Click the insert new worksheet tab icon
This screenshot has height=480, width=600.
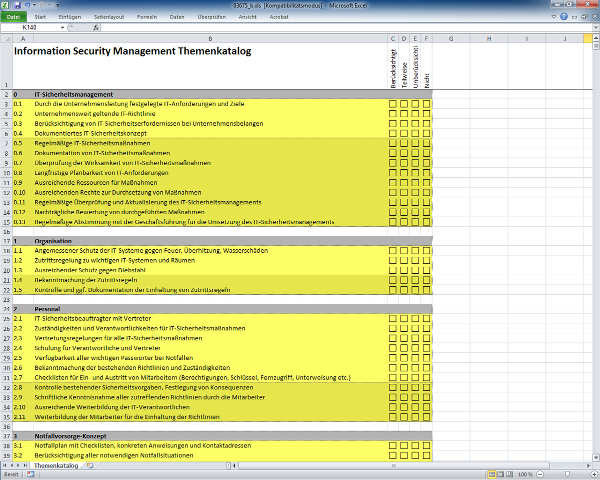coord(91,466)
